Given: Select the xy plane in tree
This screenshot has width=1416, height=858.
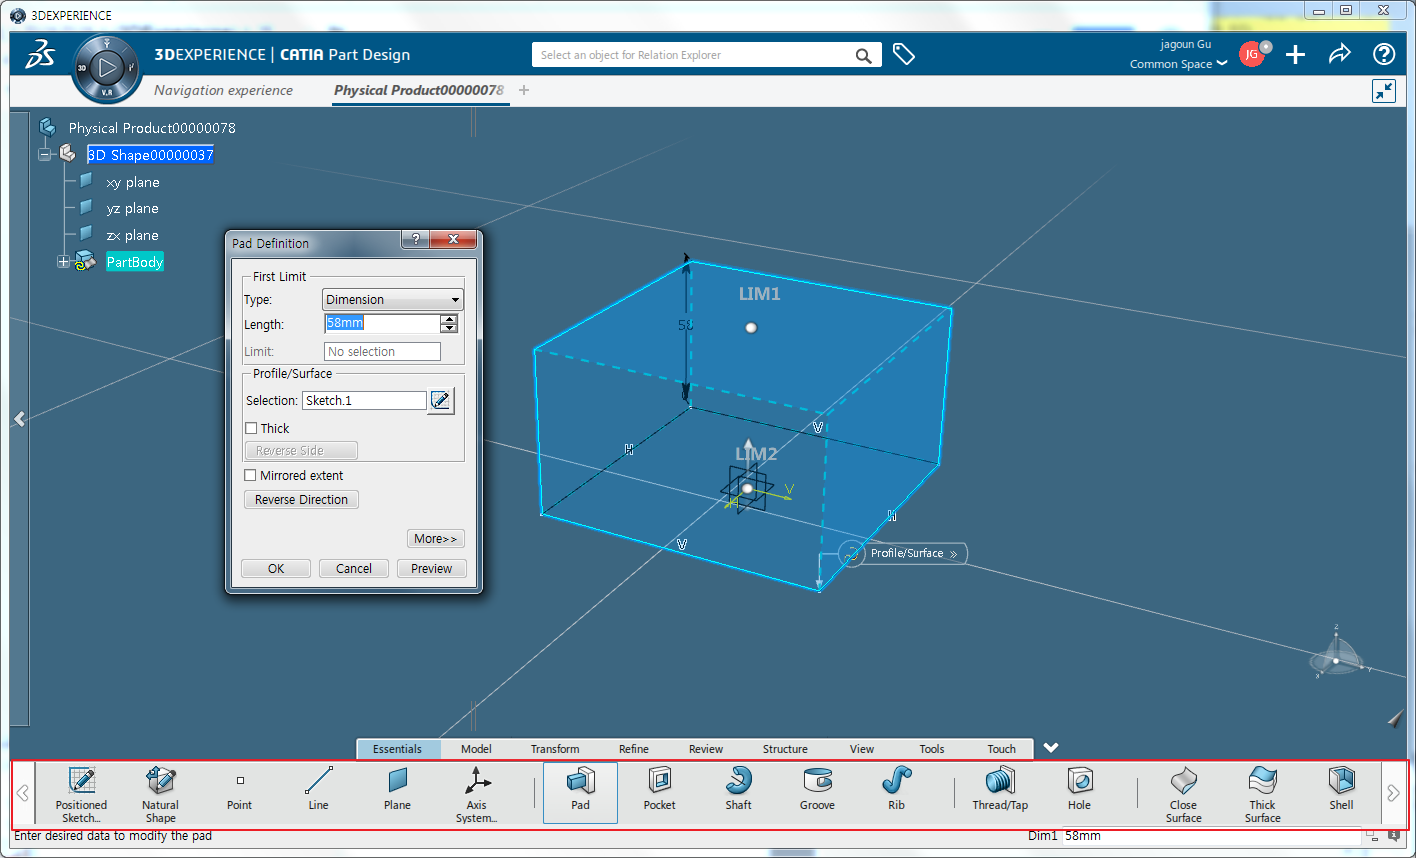Looking at the screenshot, I should (x=133, y=182).
